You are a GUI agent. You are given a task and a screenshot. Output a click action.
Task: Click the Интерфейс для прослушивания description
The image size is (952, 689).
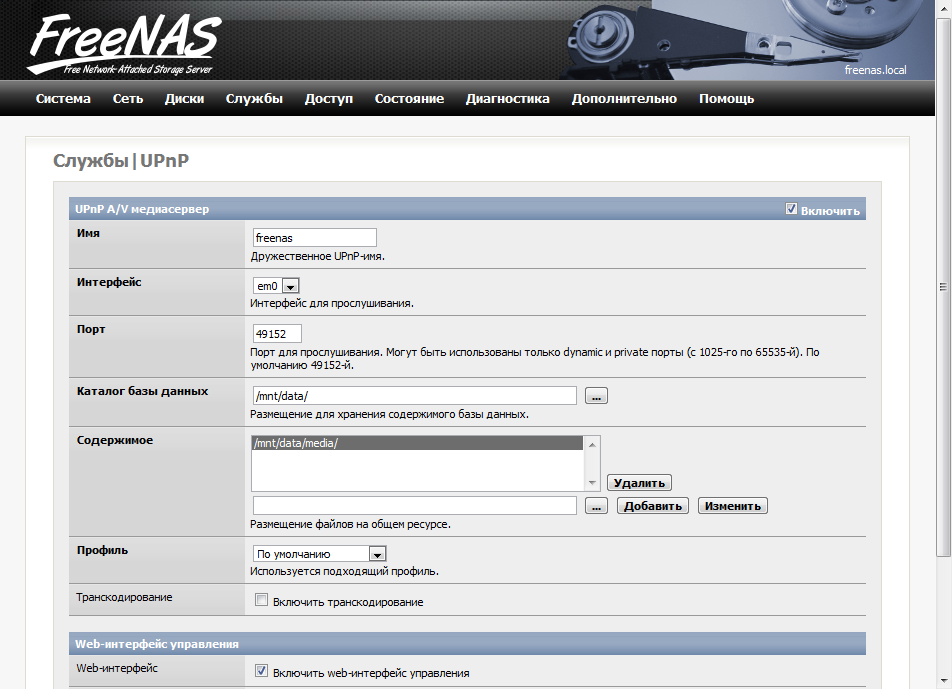point(332,303)
